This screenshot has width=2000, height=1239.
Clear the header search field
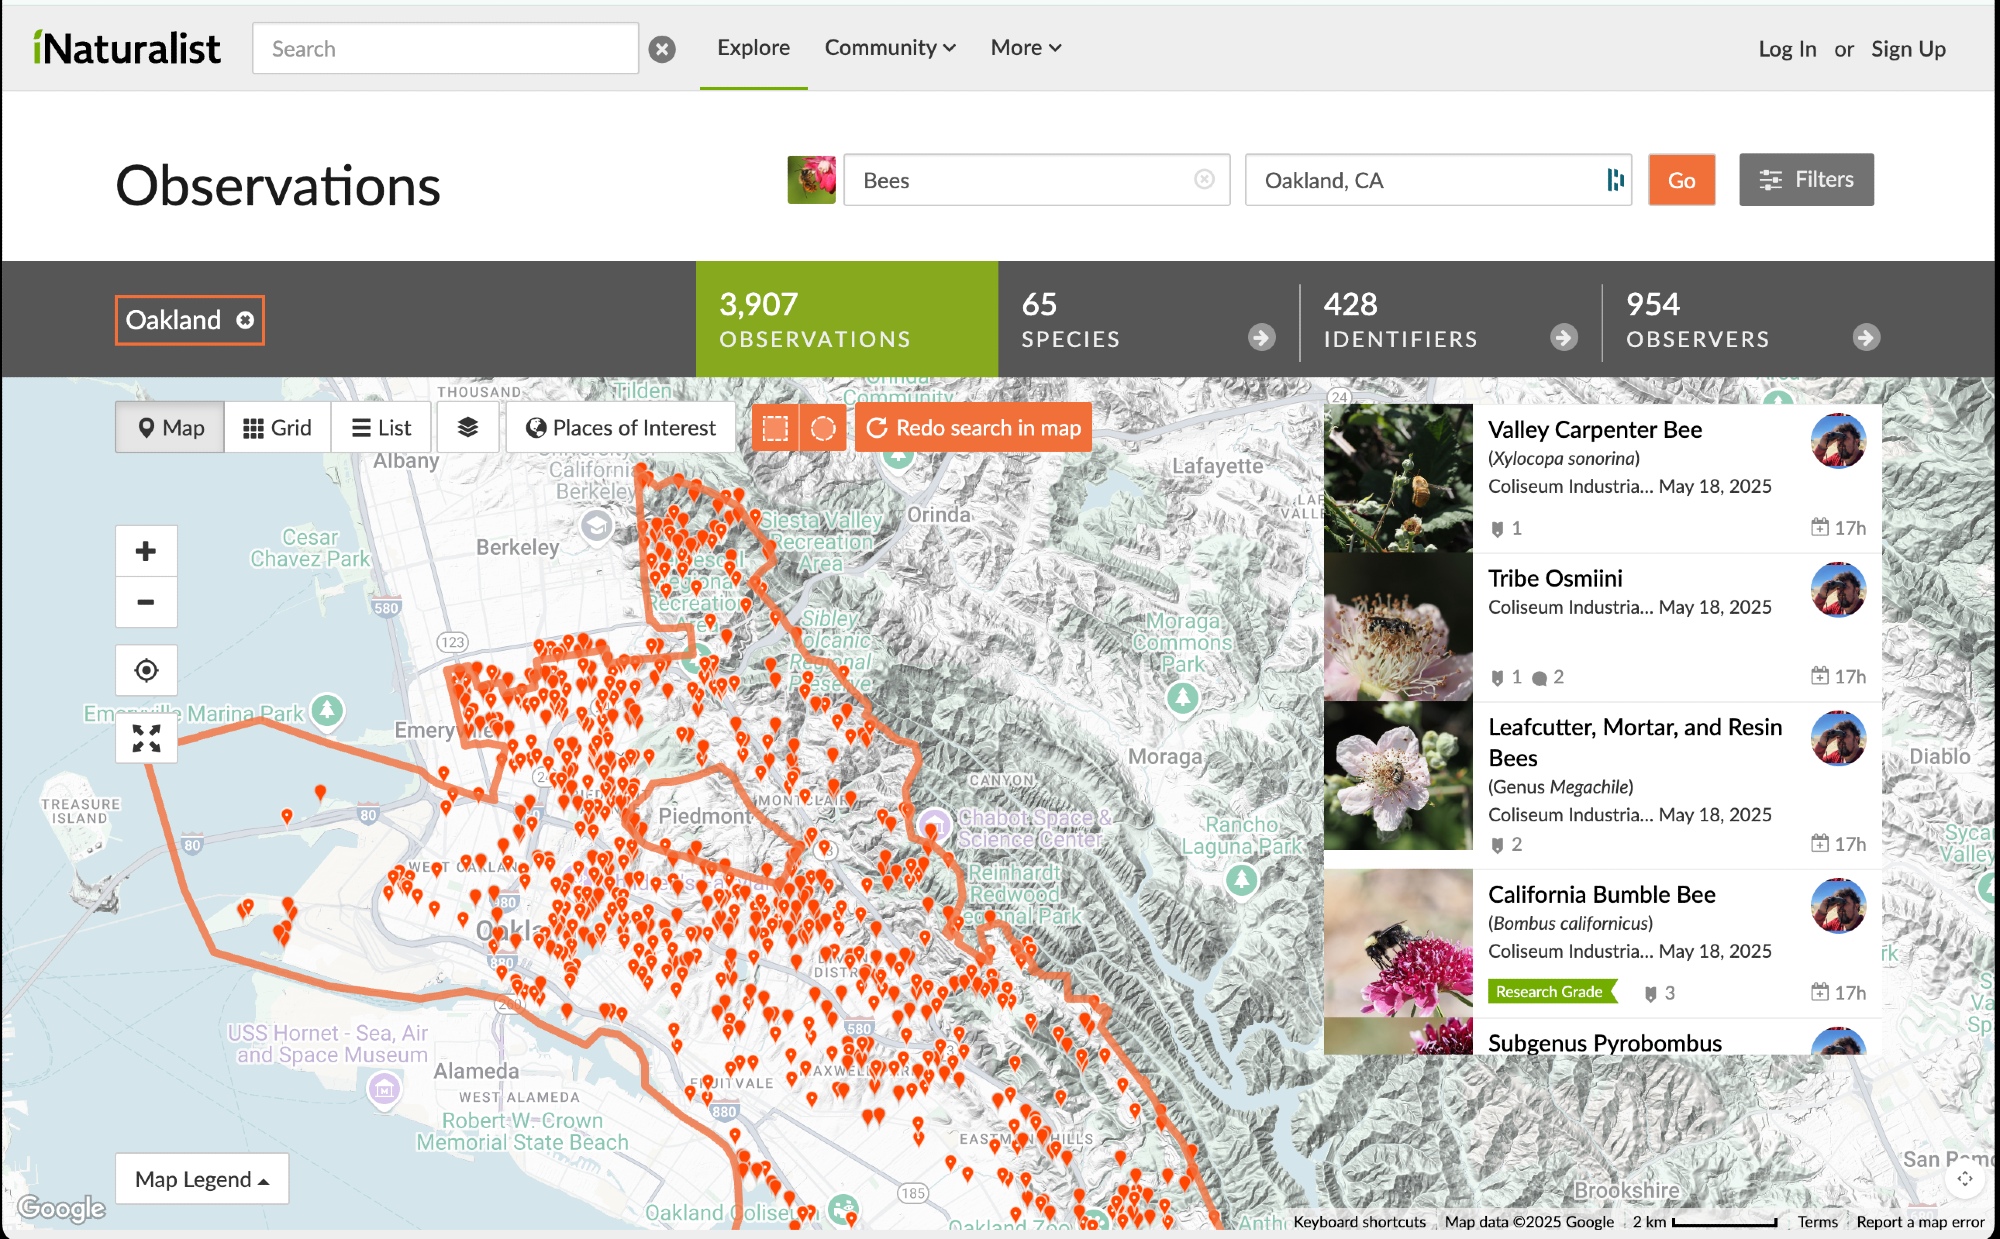coord(662,49)
